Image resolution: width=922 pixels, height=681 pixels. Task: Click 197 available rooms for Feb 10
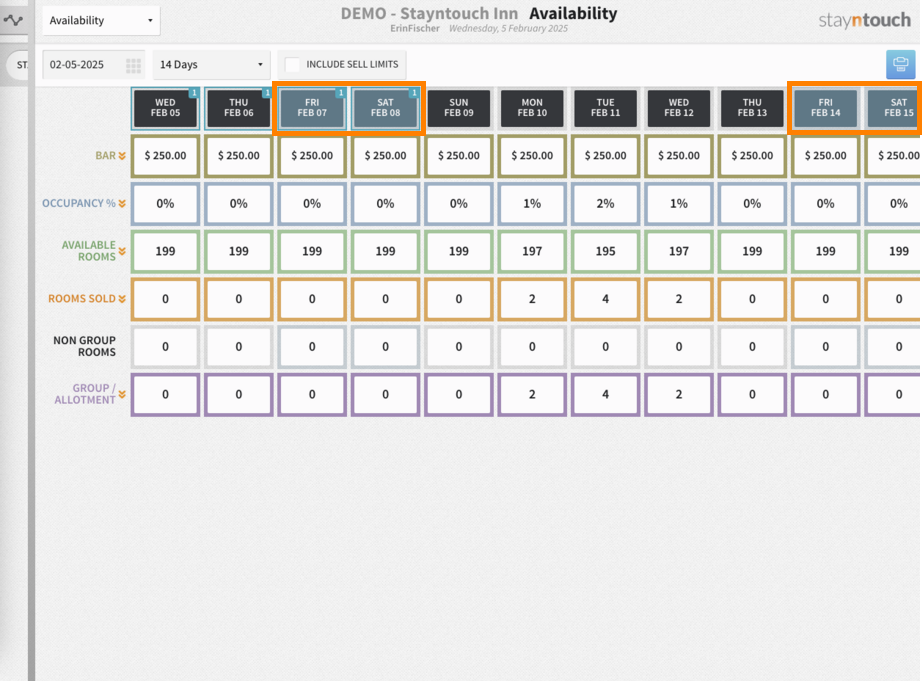click(532, 251)
